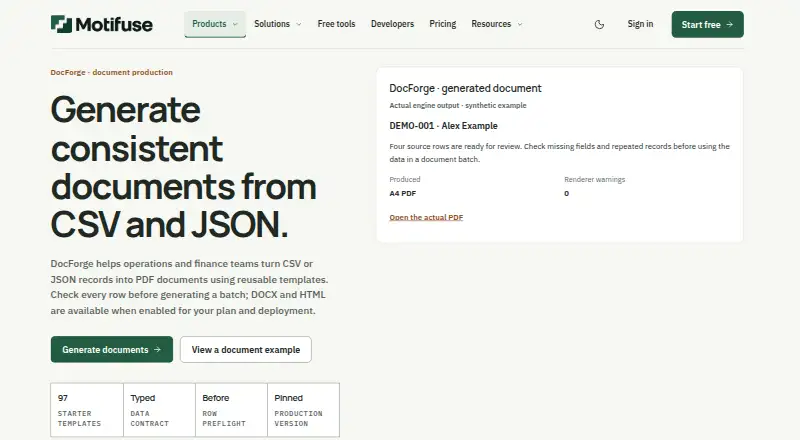Expand the Resources menu
Image resolution: width=800 pixels, height=440 pixels.
click(x=496, y=24)
